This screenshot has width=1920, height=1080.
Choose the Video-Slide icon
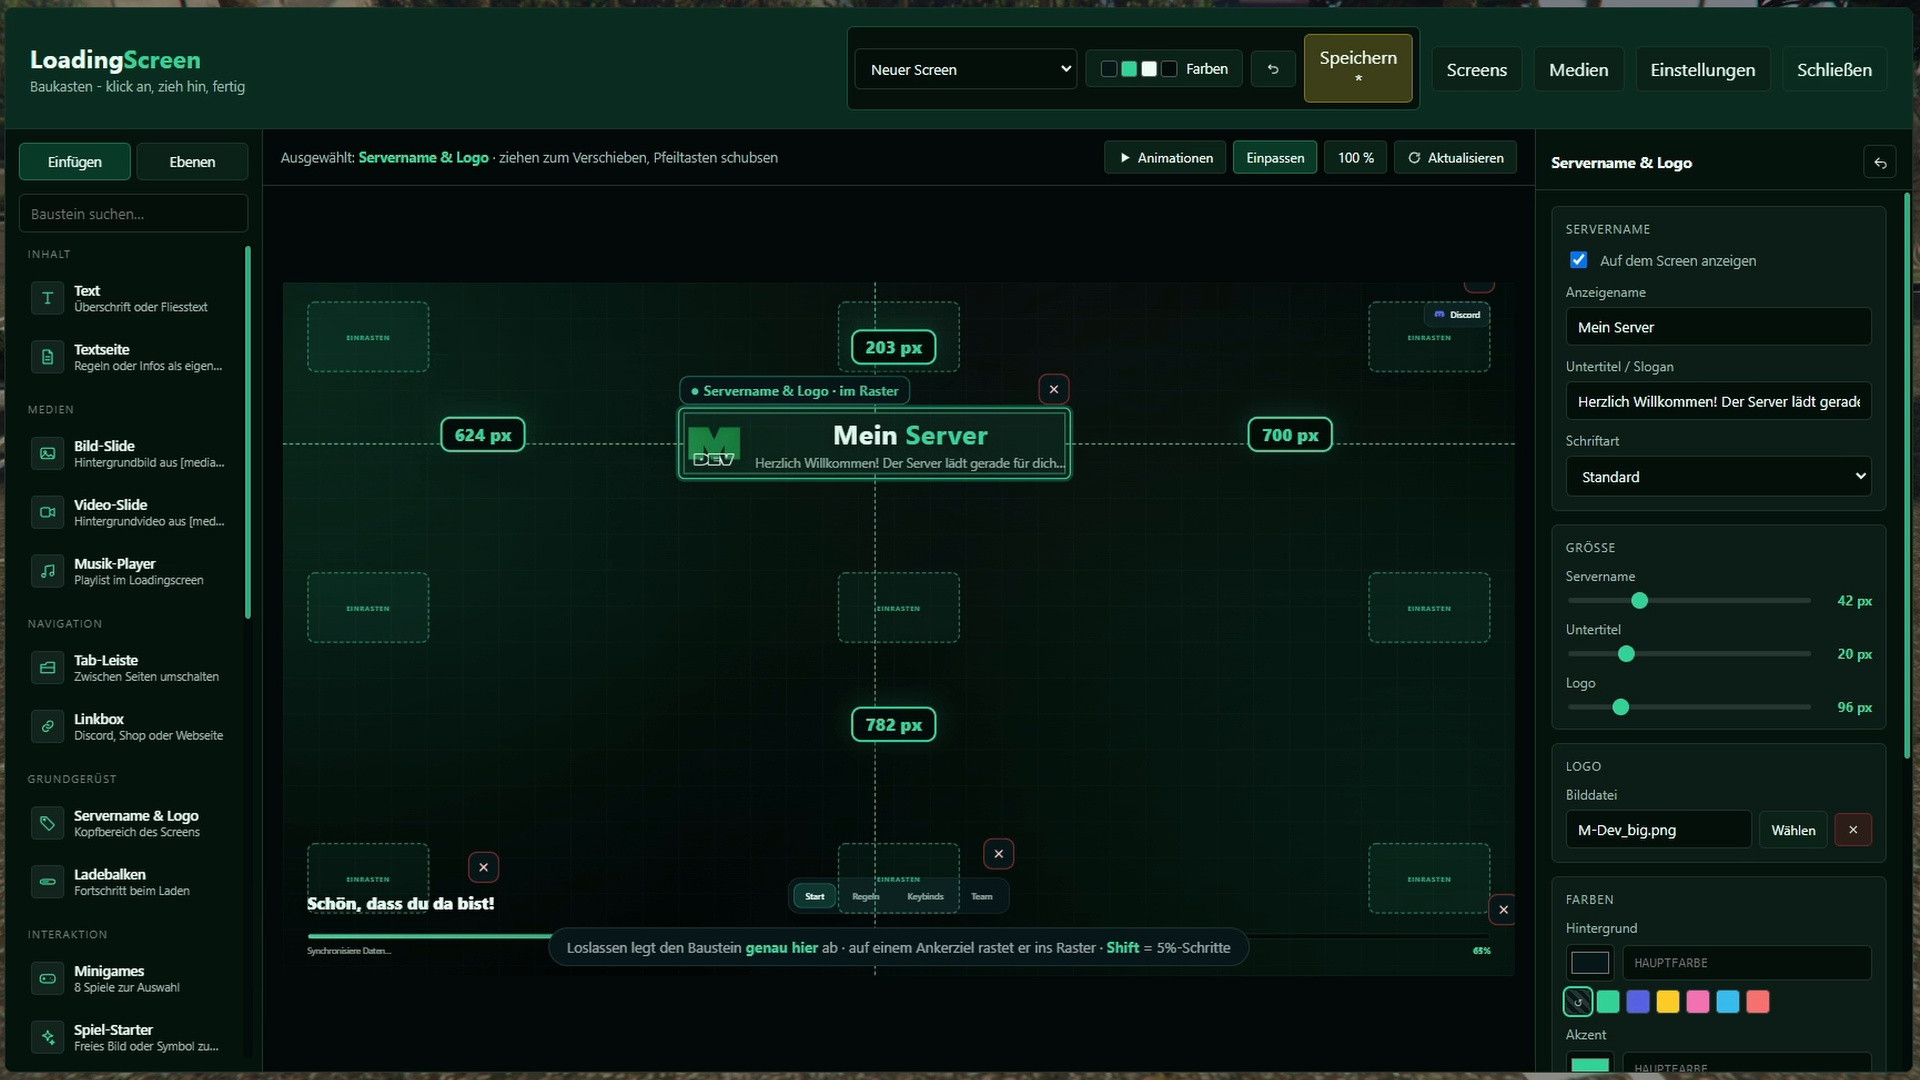coord(47,512)
